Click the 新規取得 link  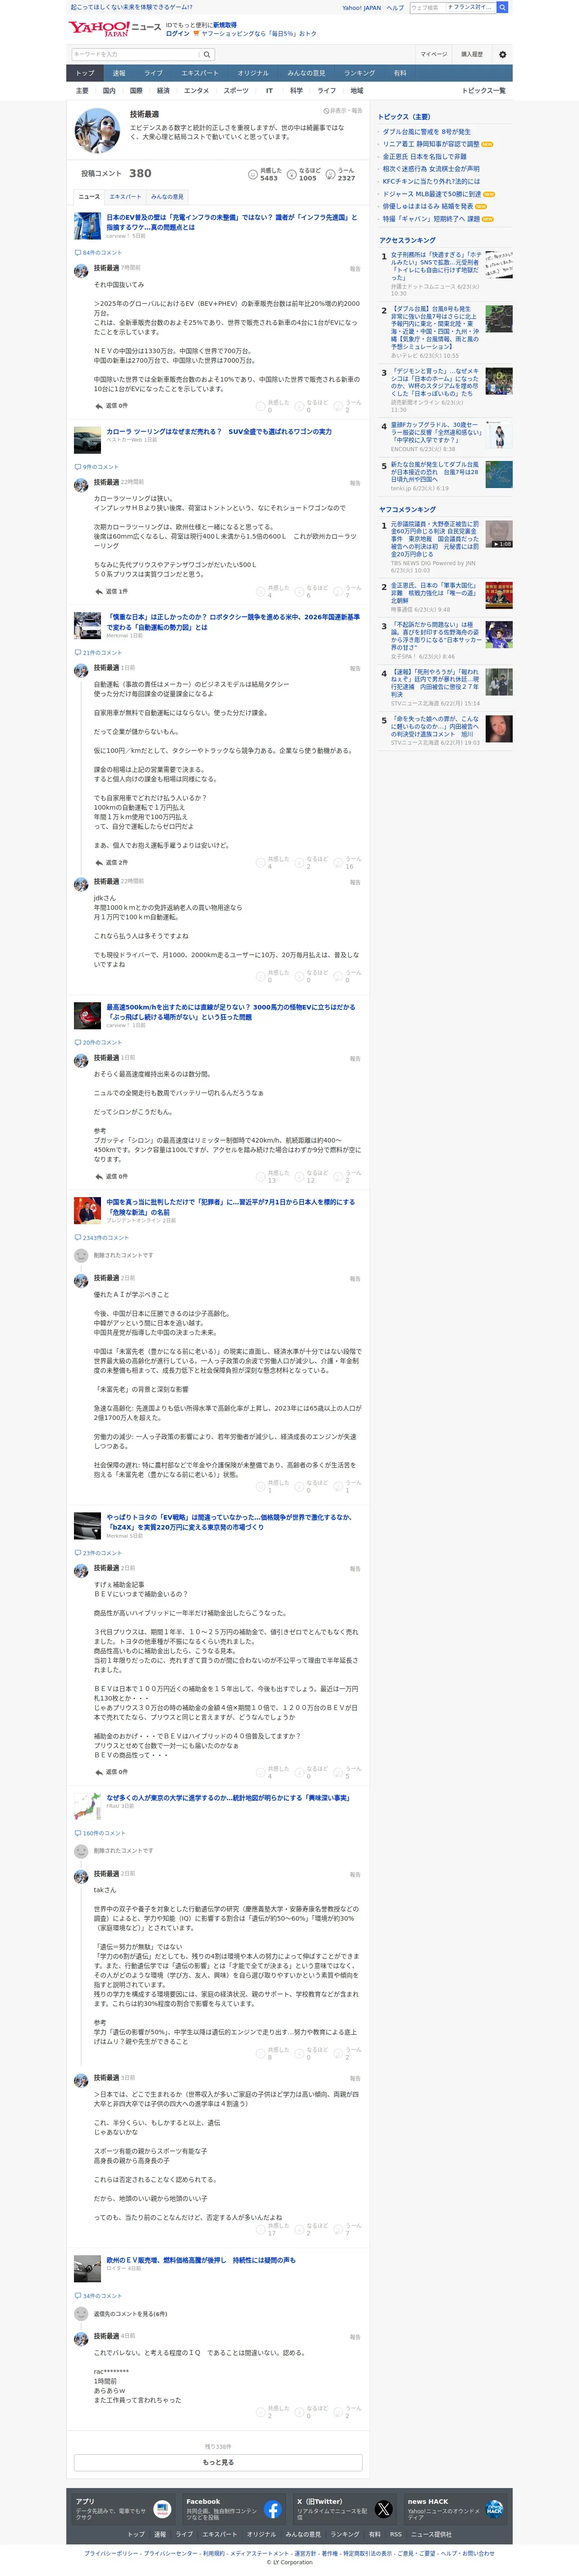[225, 24]
